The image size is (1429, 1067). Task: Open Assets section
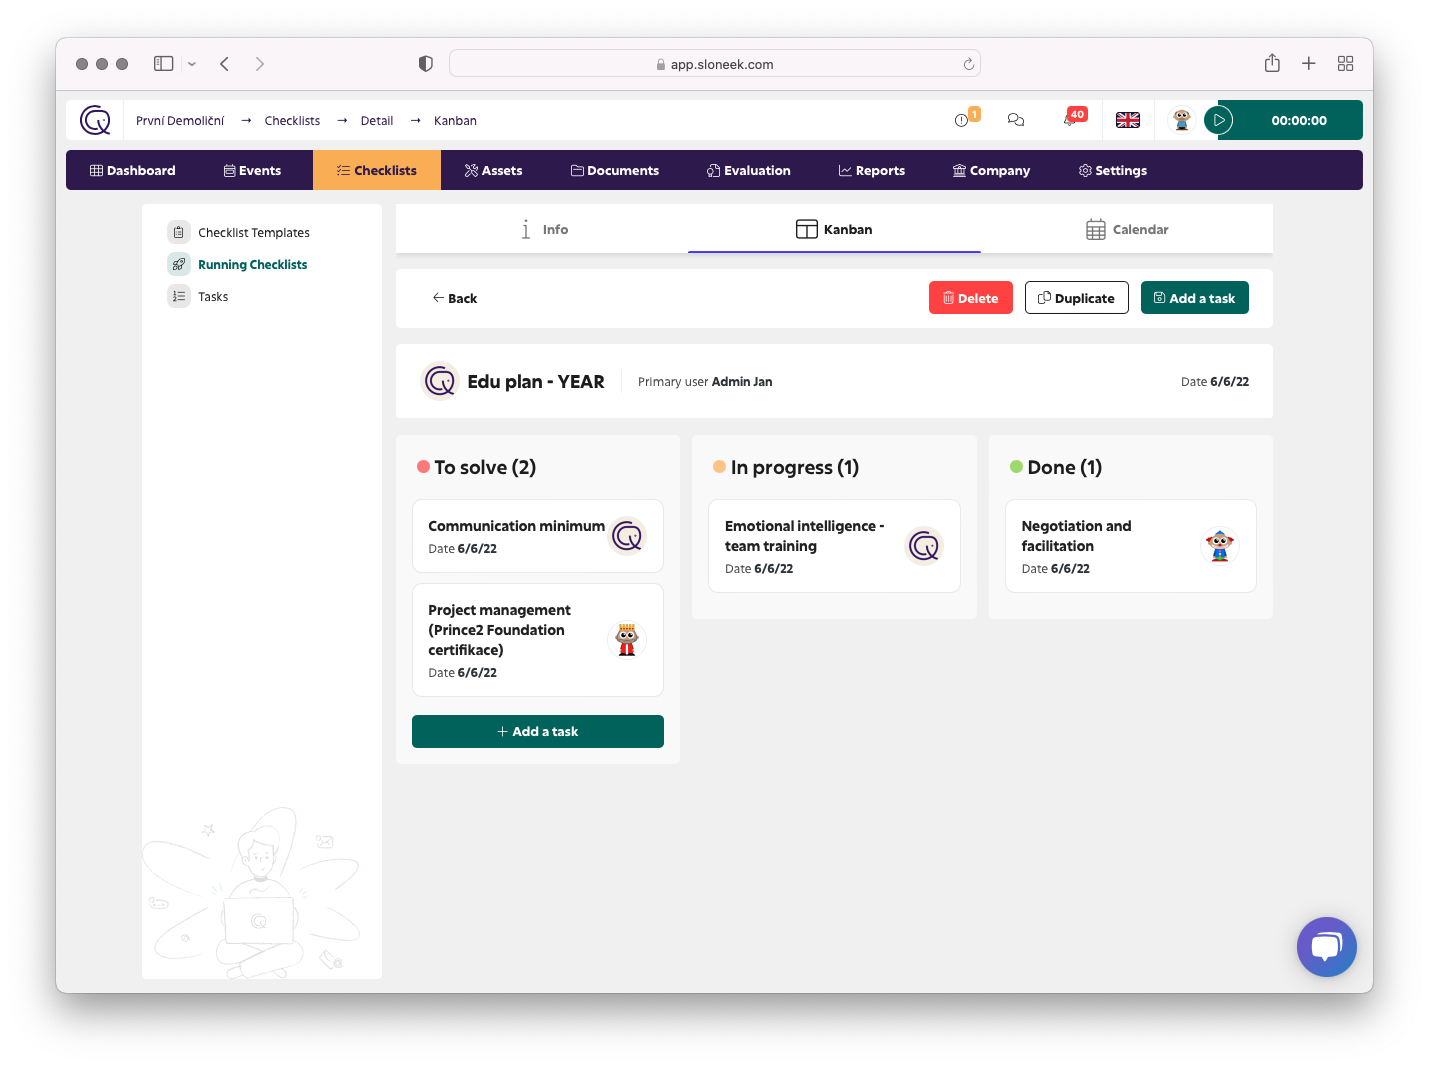493,170
